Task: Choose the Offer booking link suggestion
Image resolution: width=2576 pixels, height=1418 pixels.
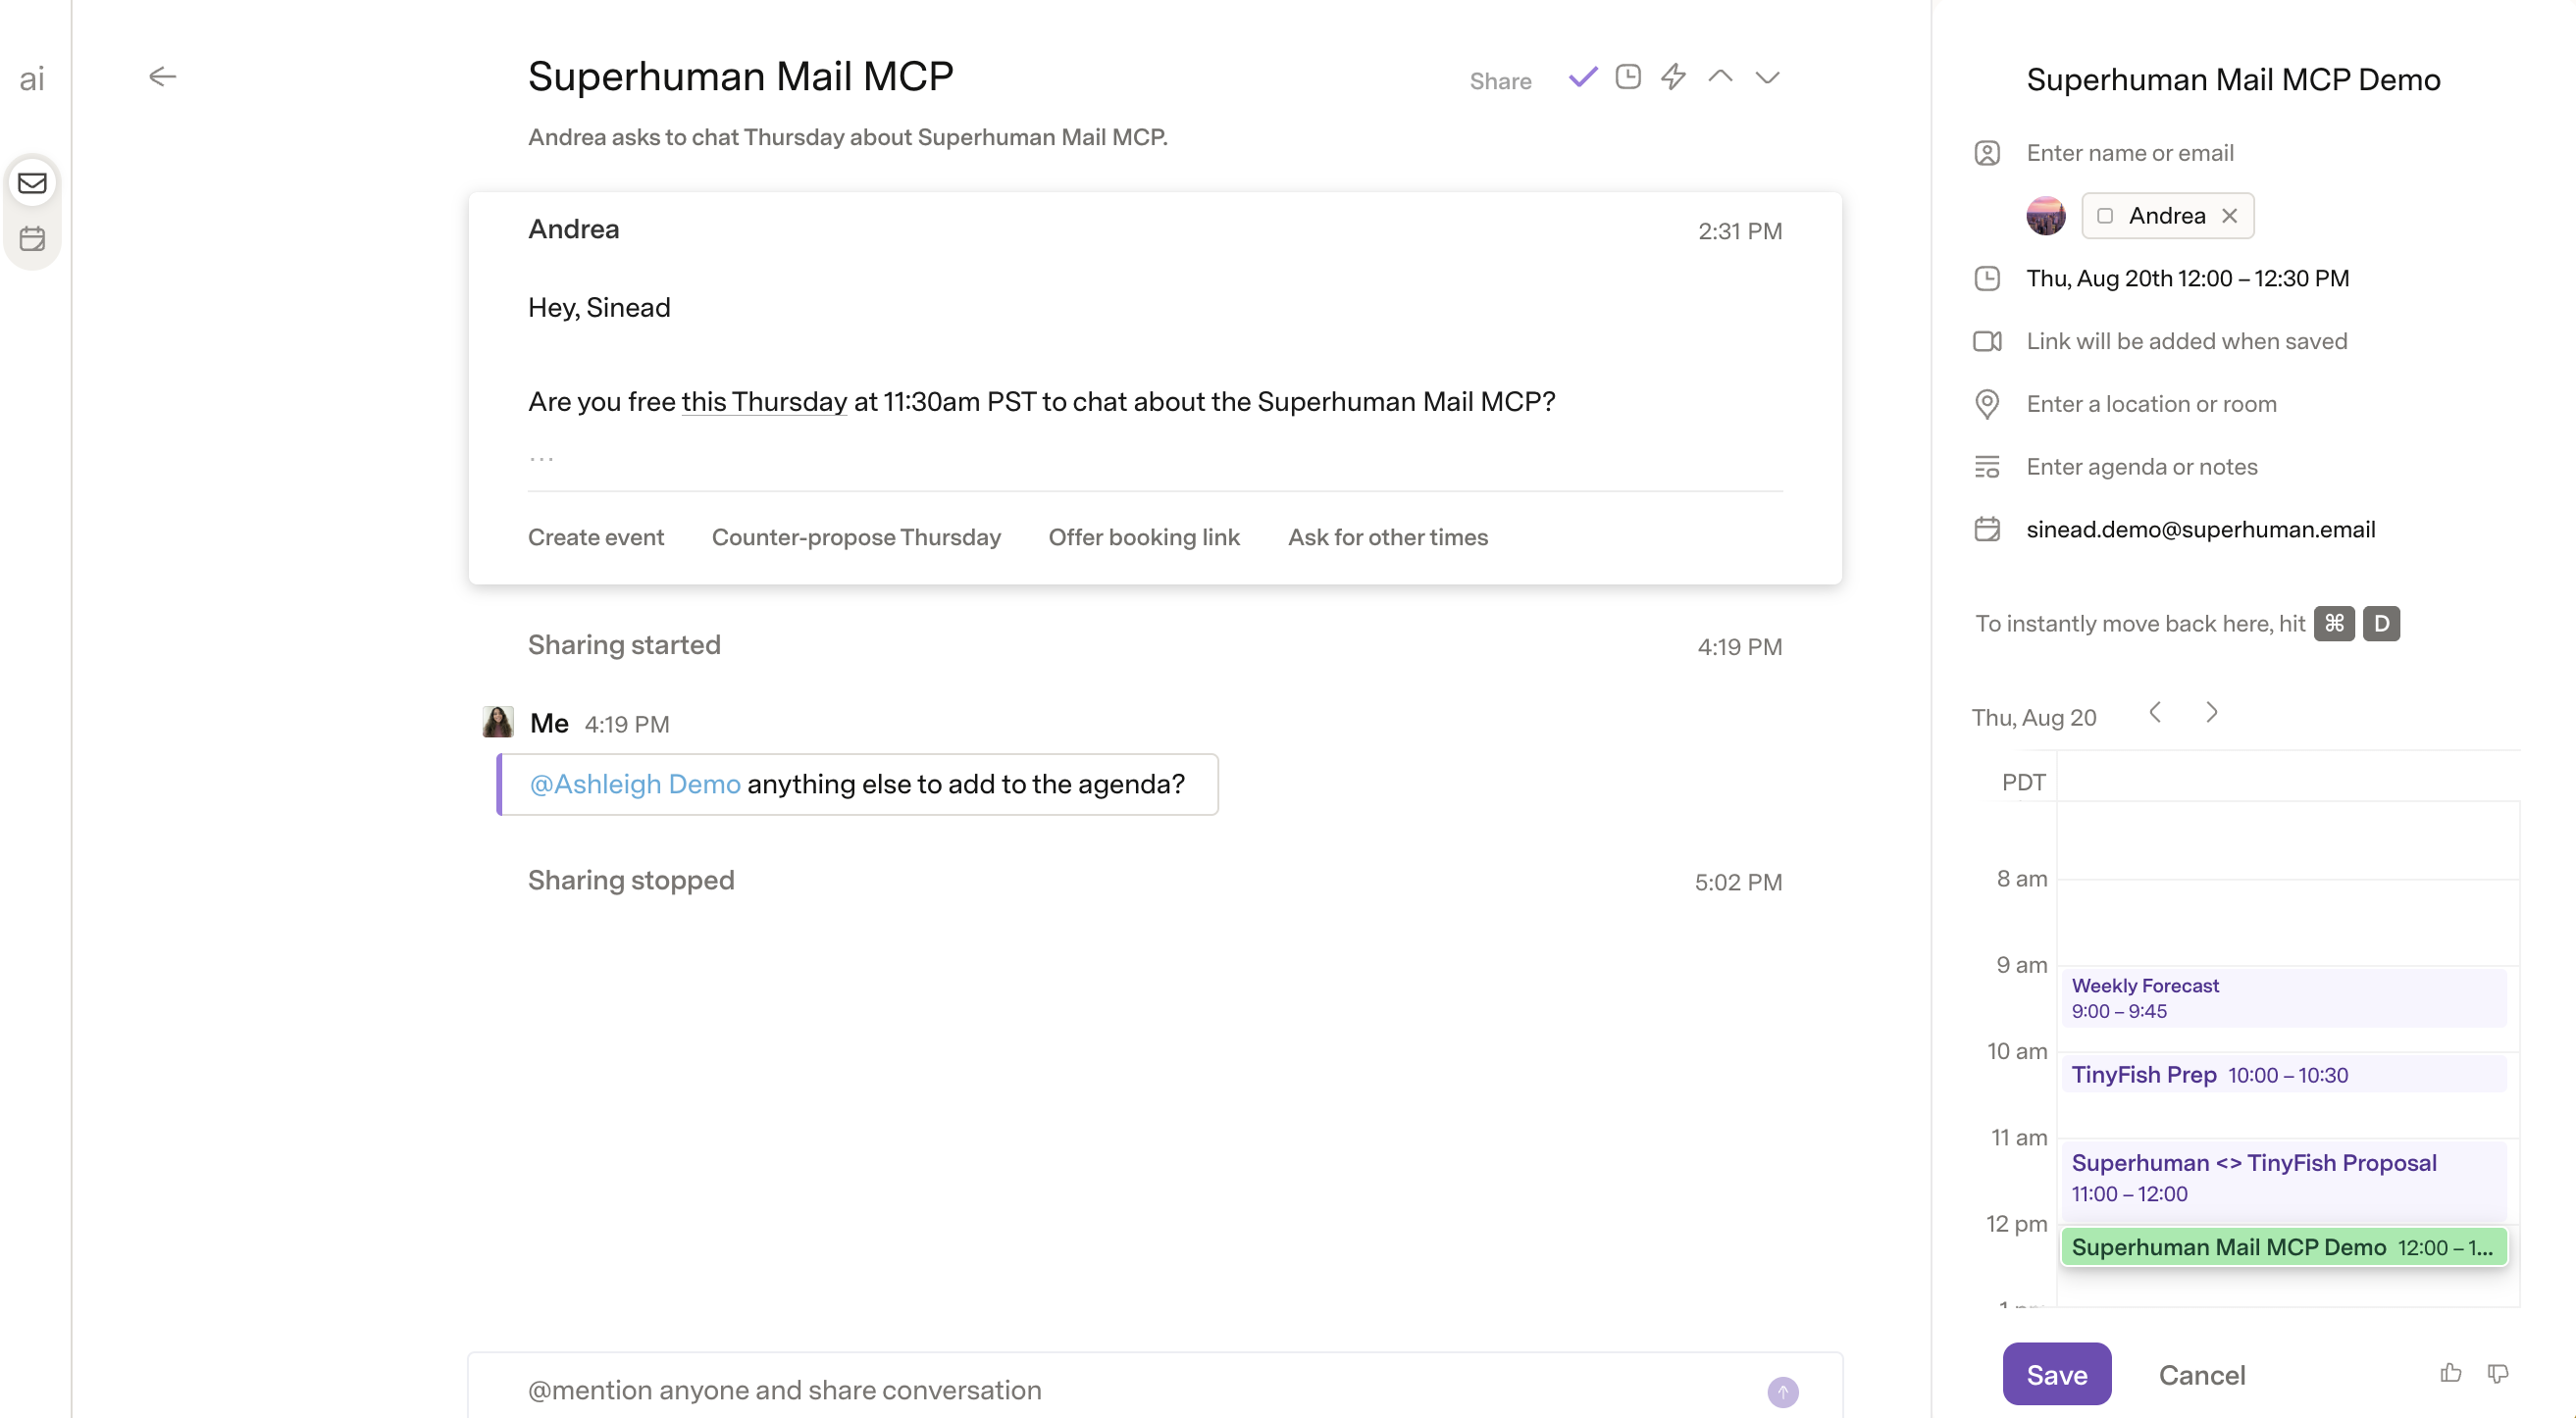Action: point(1144,537)
